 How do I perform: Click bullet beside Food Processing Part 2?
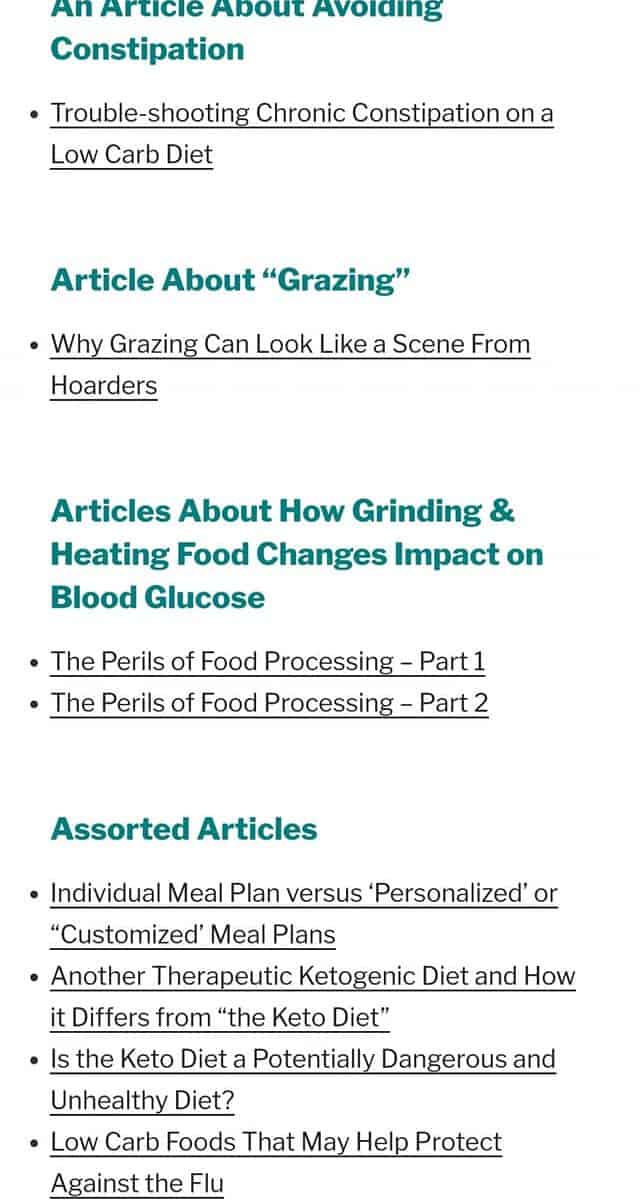(35, 703)
